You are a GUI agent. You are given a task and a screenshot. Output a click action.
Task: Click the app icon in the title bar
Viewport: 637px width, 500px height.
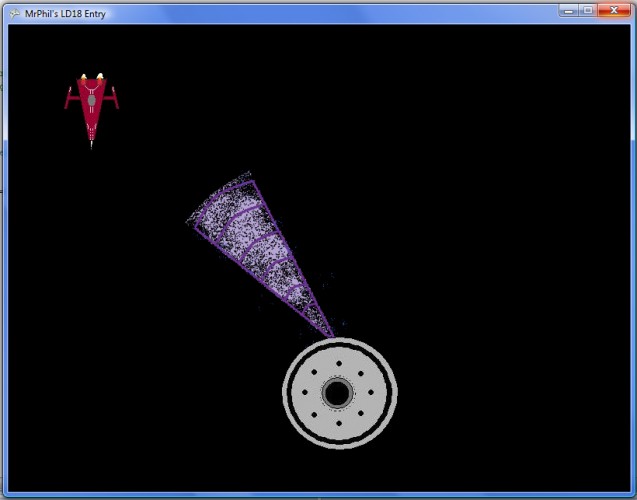[15, 14]
